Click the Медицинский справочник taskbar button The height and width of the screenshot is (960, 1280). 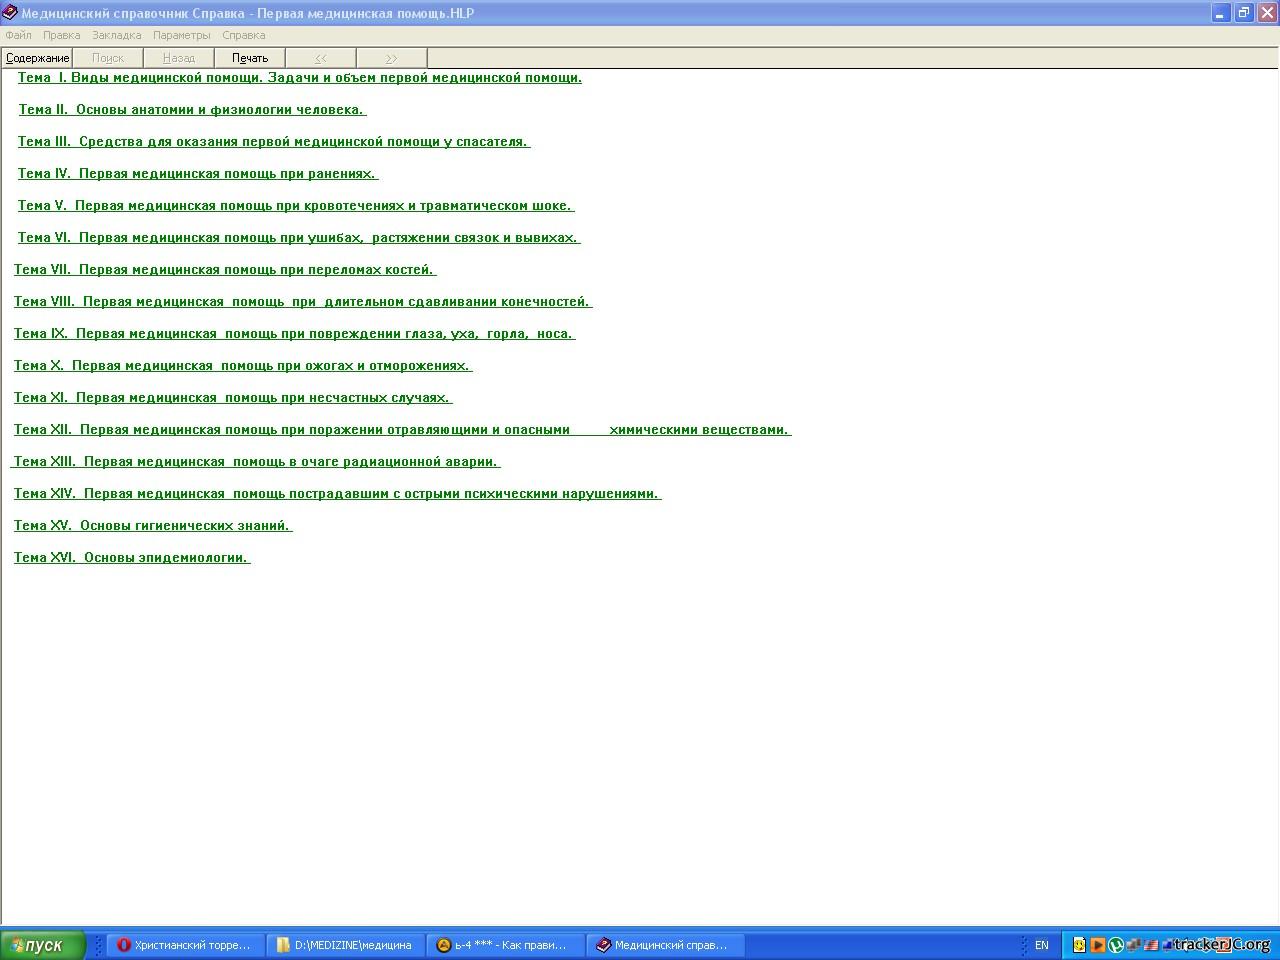point(665,945)
